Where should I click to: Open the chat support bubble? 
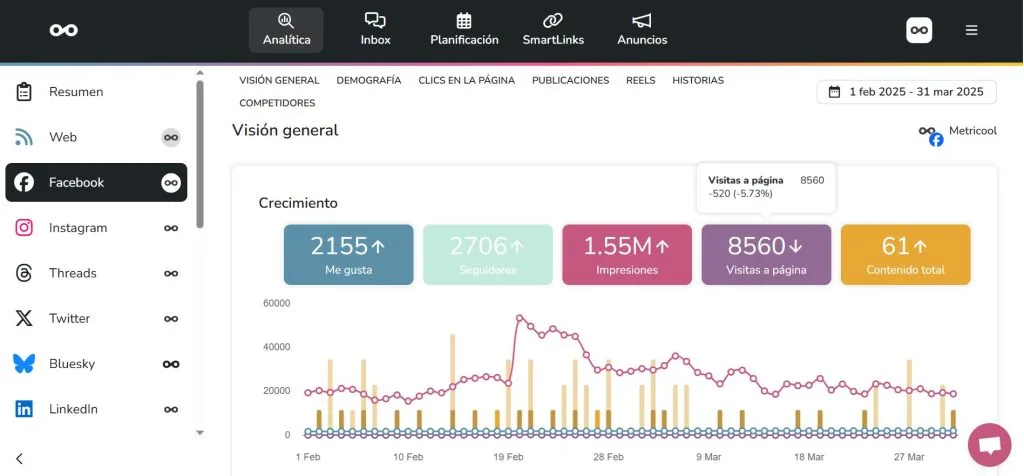[x=989, y=445]
